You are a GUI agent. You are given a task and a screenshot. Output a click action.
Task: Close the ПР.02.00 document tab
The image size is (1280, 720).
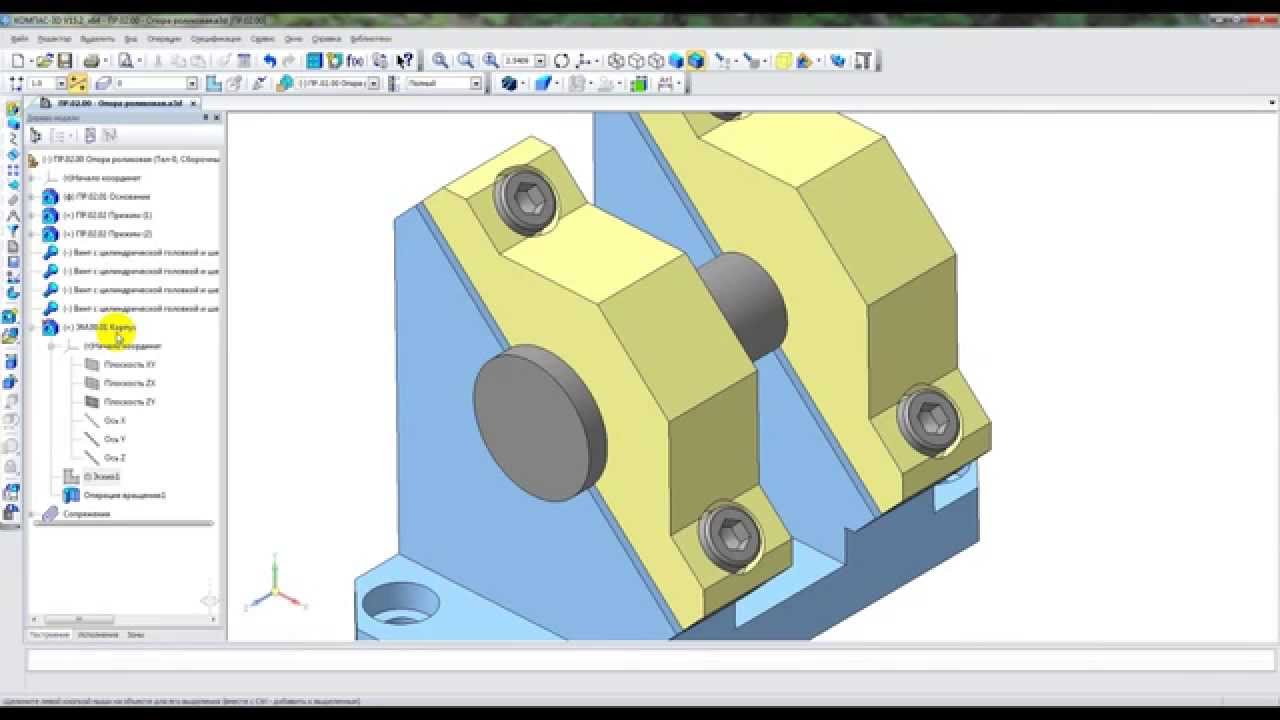194,103
